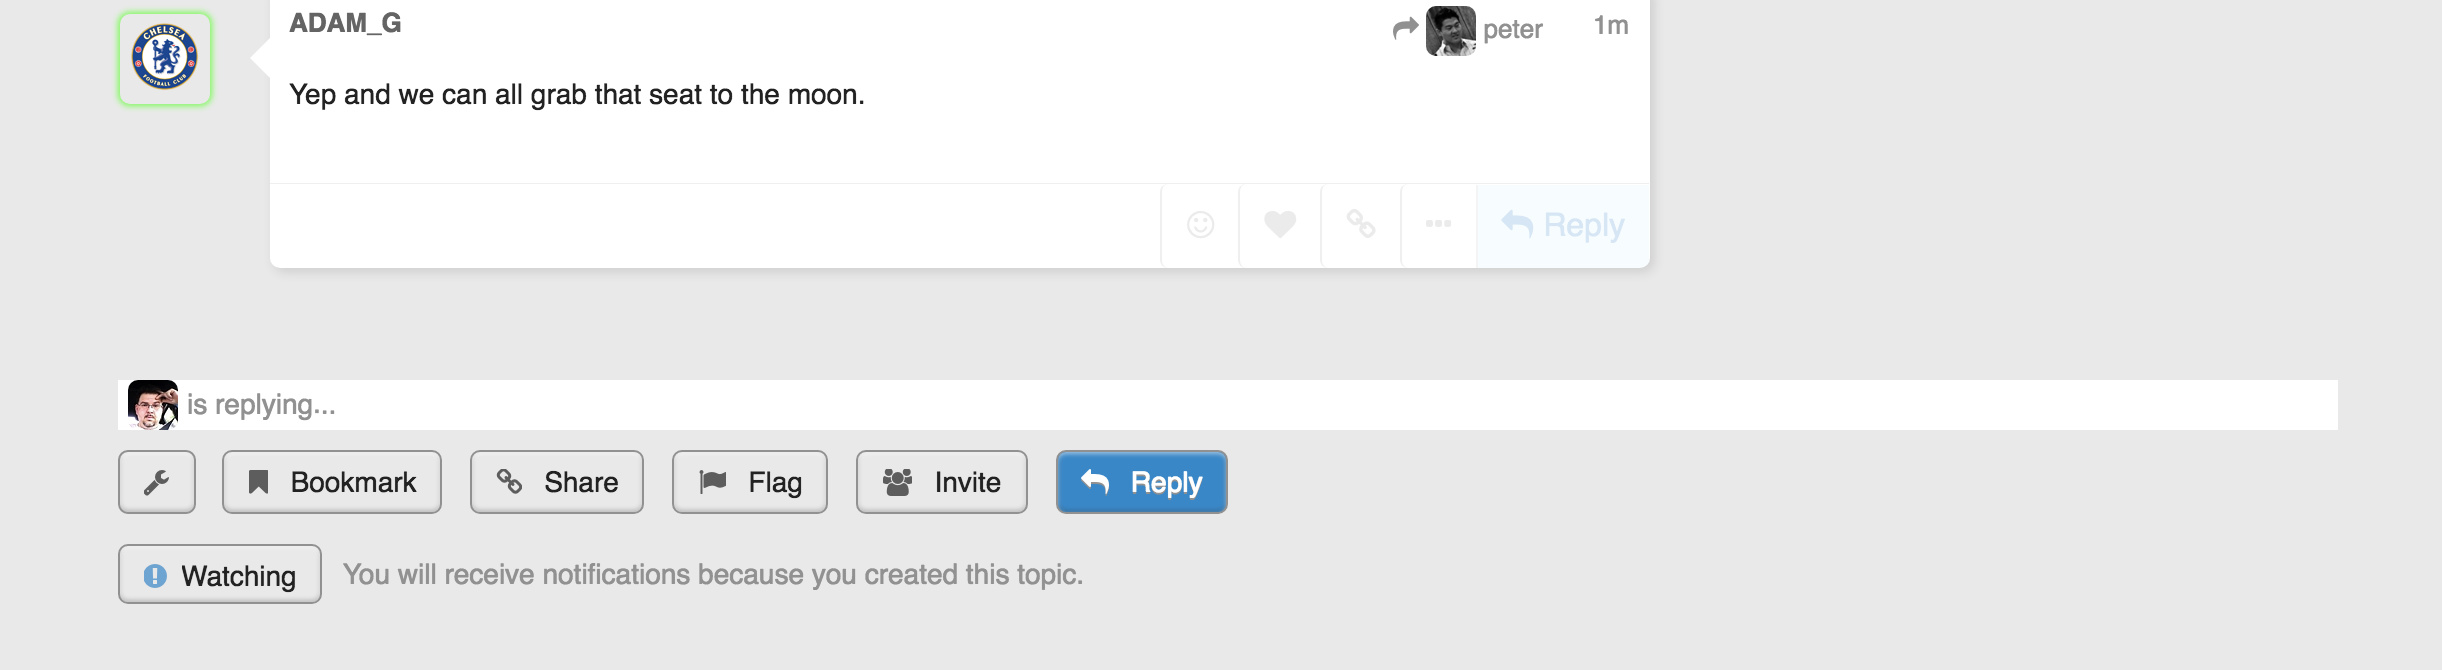Click the peter reply-to name
Viewport: 2442px width, 670px height.
1512,29
